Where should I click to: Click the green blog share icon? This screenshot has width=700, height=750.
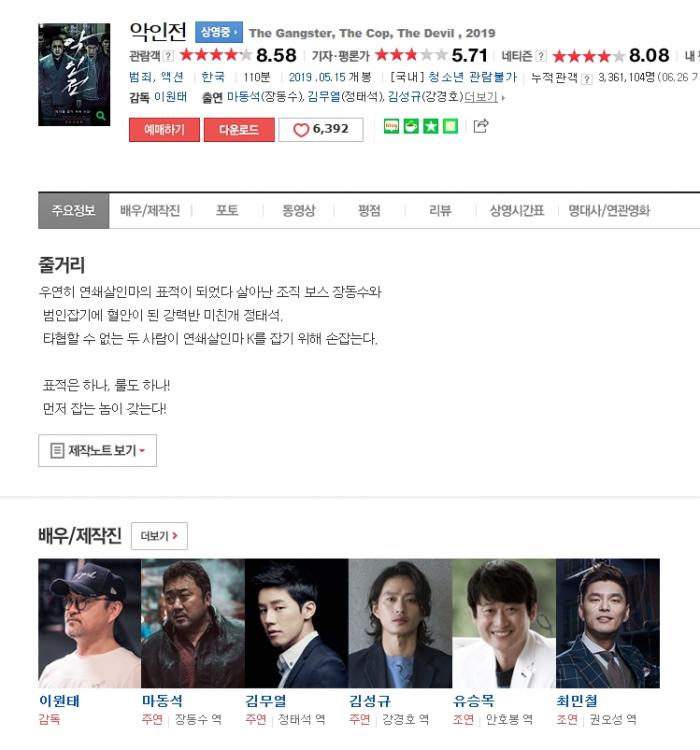point(391,126)
